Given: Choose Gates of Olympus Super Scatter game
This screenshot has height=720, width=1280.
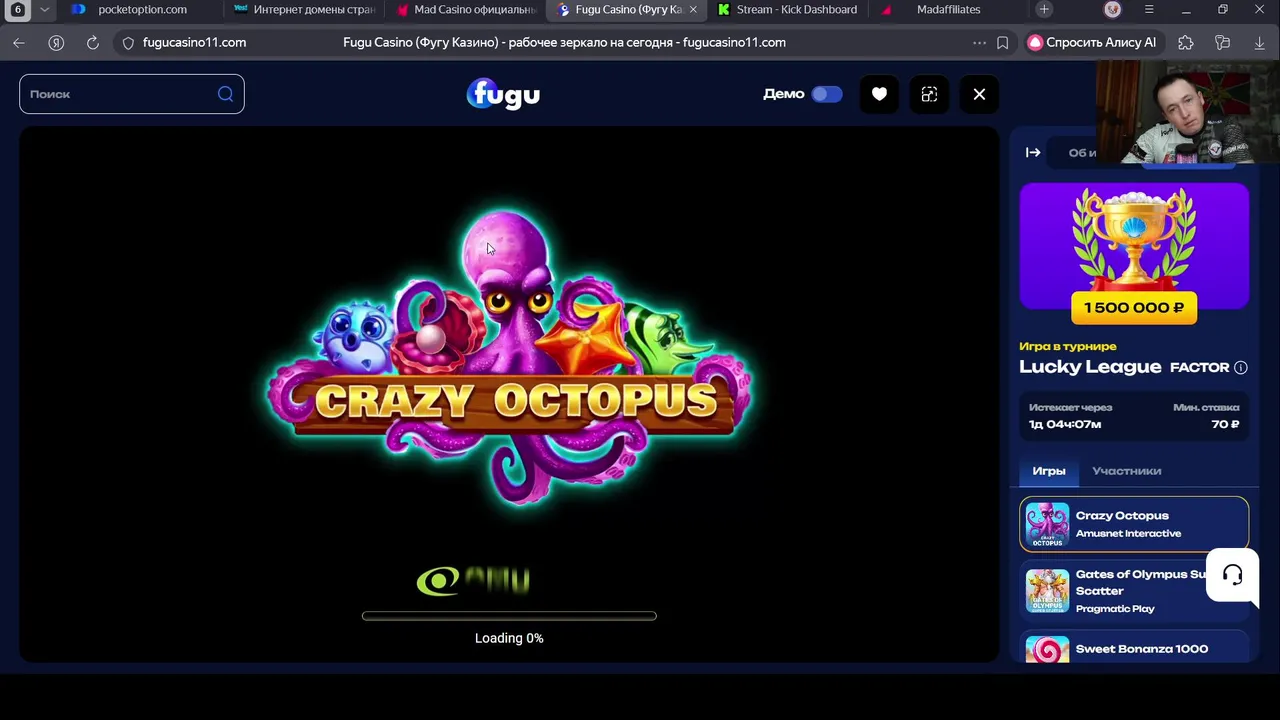Looking at the screenshot, I should (1134, 591).
